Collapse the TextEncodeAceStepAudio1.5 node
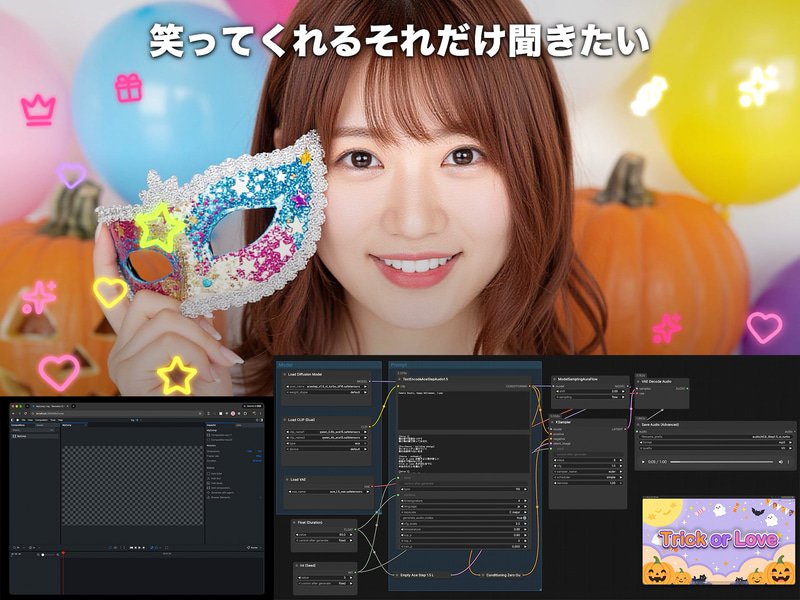800x600 pixels. click(x=399, y=379)
